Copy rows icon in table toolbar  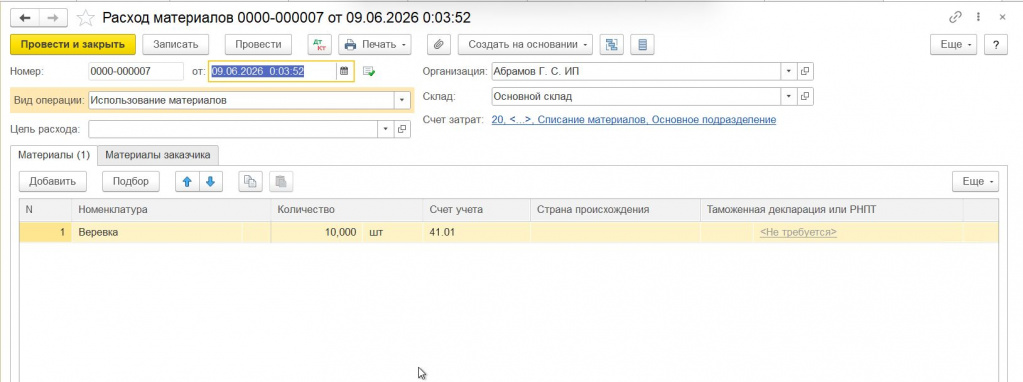point(250,182)
